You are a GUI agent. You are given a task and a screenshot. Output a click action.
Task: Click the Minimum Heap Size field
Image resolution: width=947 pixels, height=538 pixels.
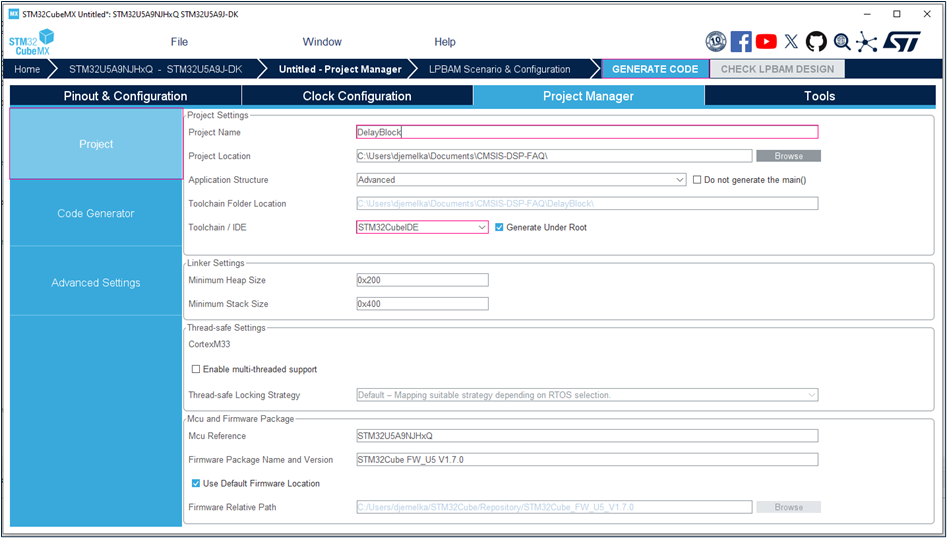[422, 280]
